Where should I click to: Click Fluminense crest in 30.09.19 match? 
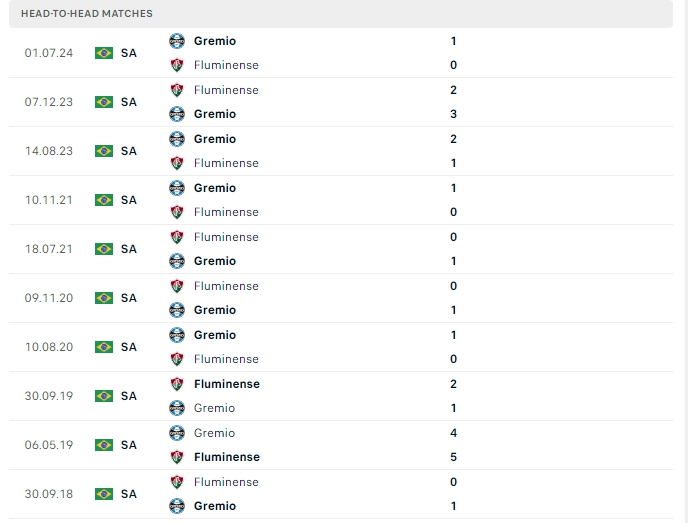(x=177, y=384)
